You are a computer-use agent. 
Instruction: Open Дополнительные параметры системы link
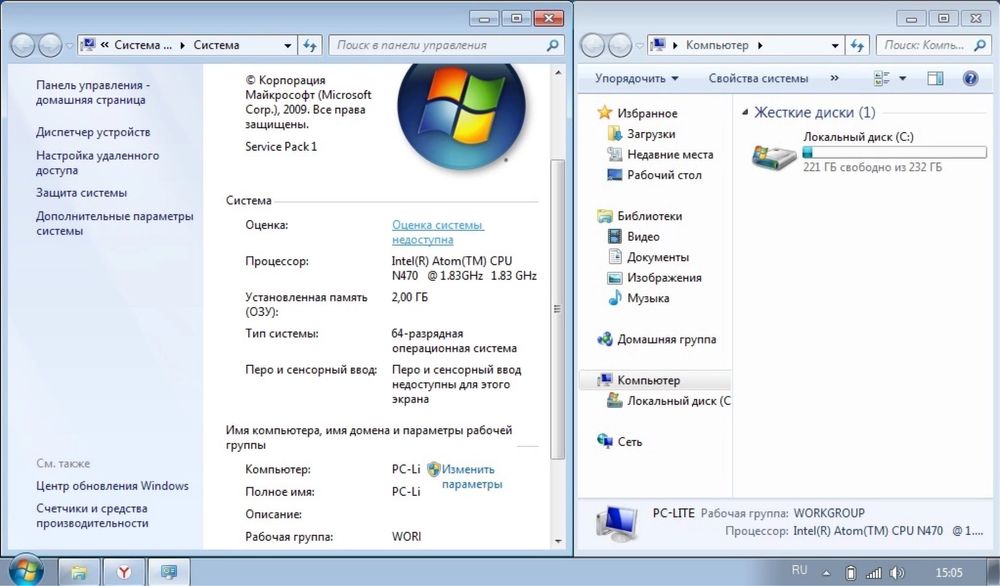(115, 223)
